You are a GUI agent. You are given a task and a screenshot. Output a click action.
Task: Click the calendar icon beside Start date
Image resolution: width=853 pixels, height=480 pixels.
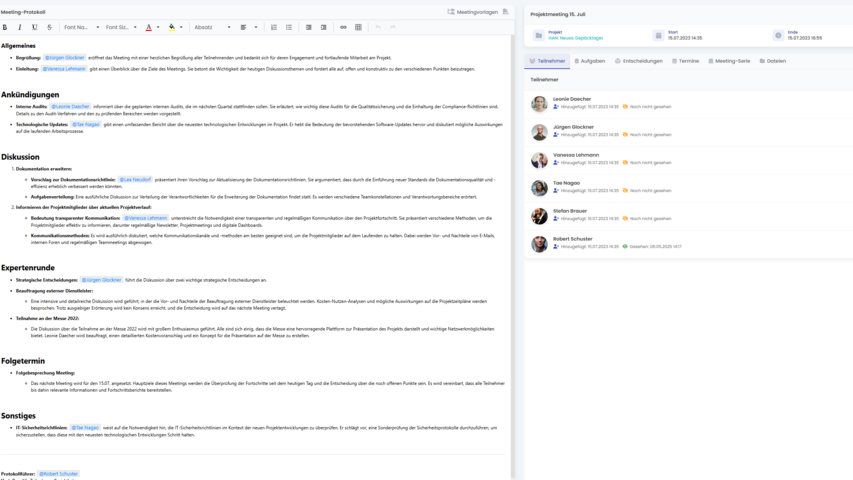pos(658,35)
